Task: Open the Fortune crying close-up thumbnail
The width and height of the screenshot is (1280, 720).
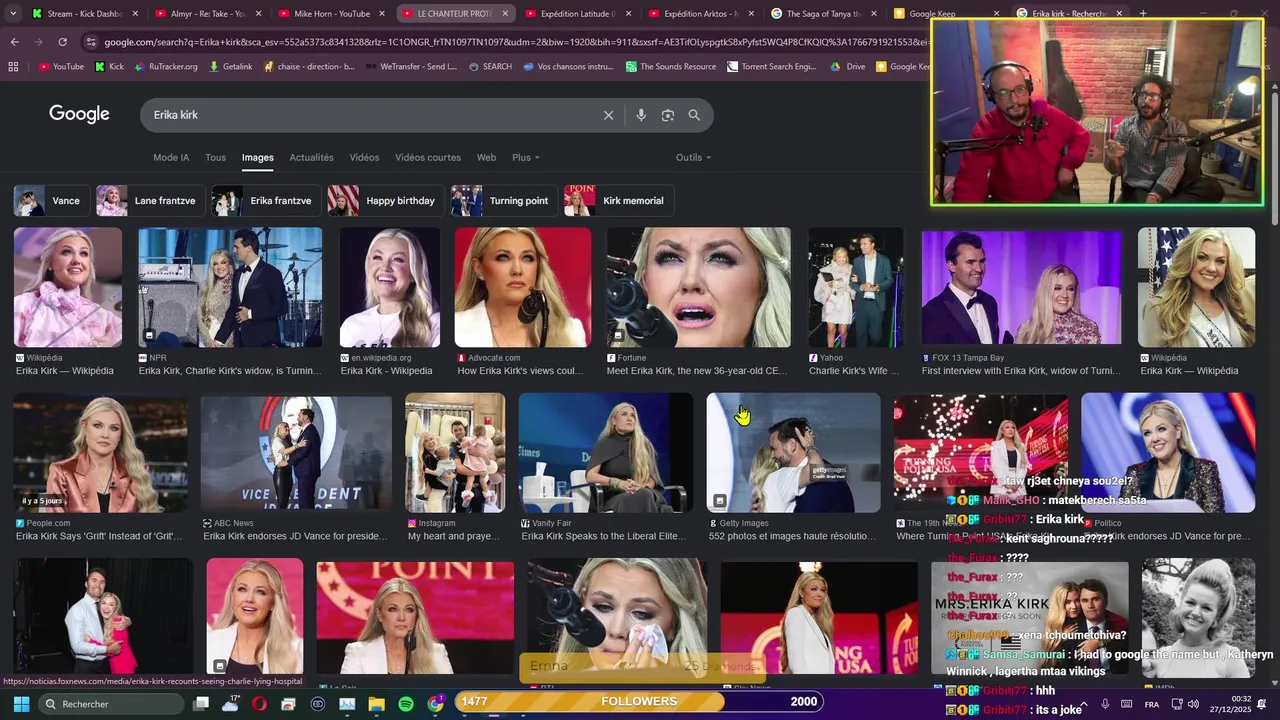Action: (698, 287)
